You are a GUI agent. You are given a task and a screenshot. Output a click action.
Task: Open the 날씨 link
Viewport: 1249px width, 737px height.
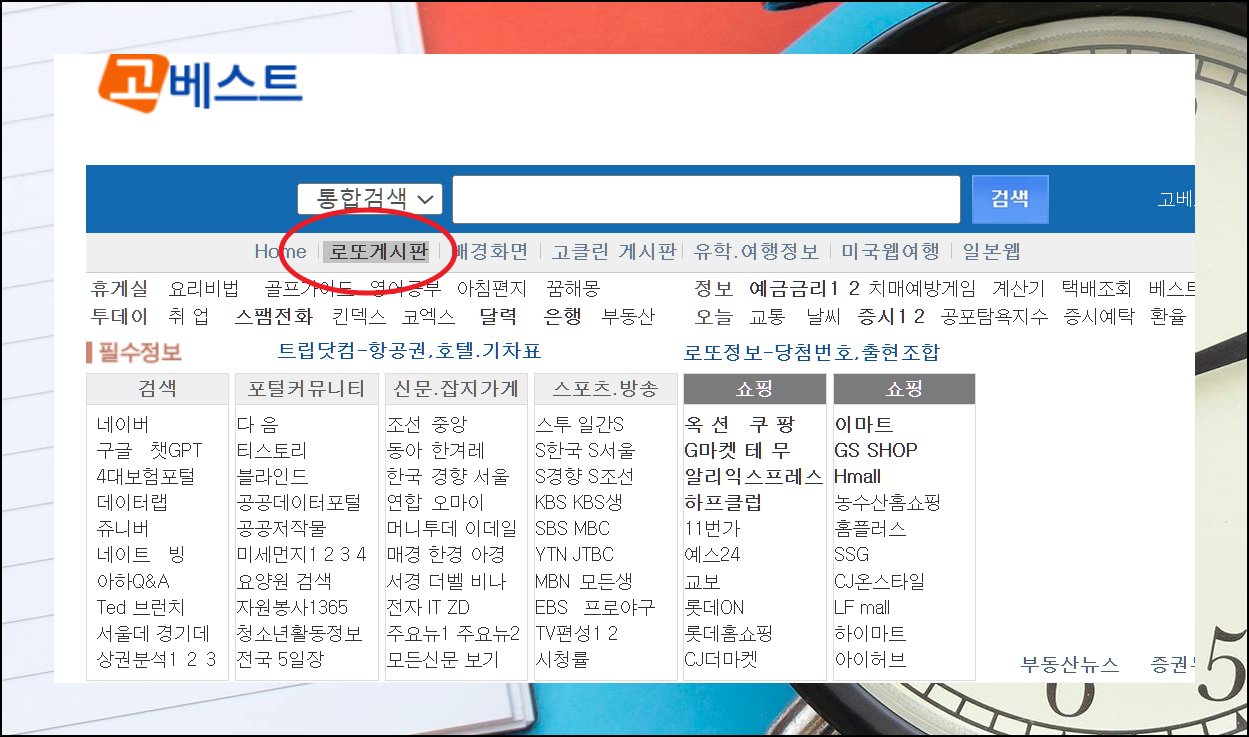pos(824,317)
